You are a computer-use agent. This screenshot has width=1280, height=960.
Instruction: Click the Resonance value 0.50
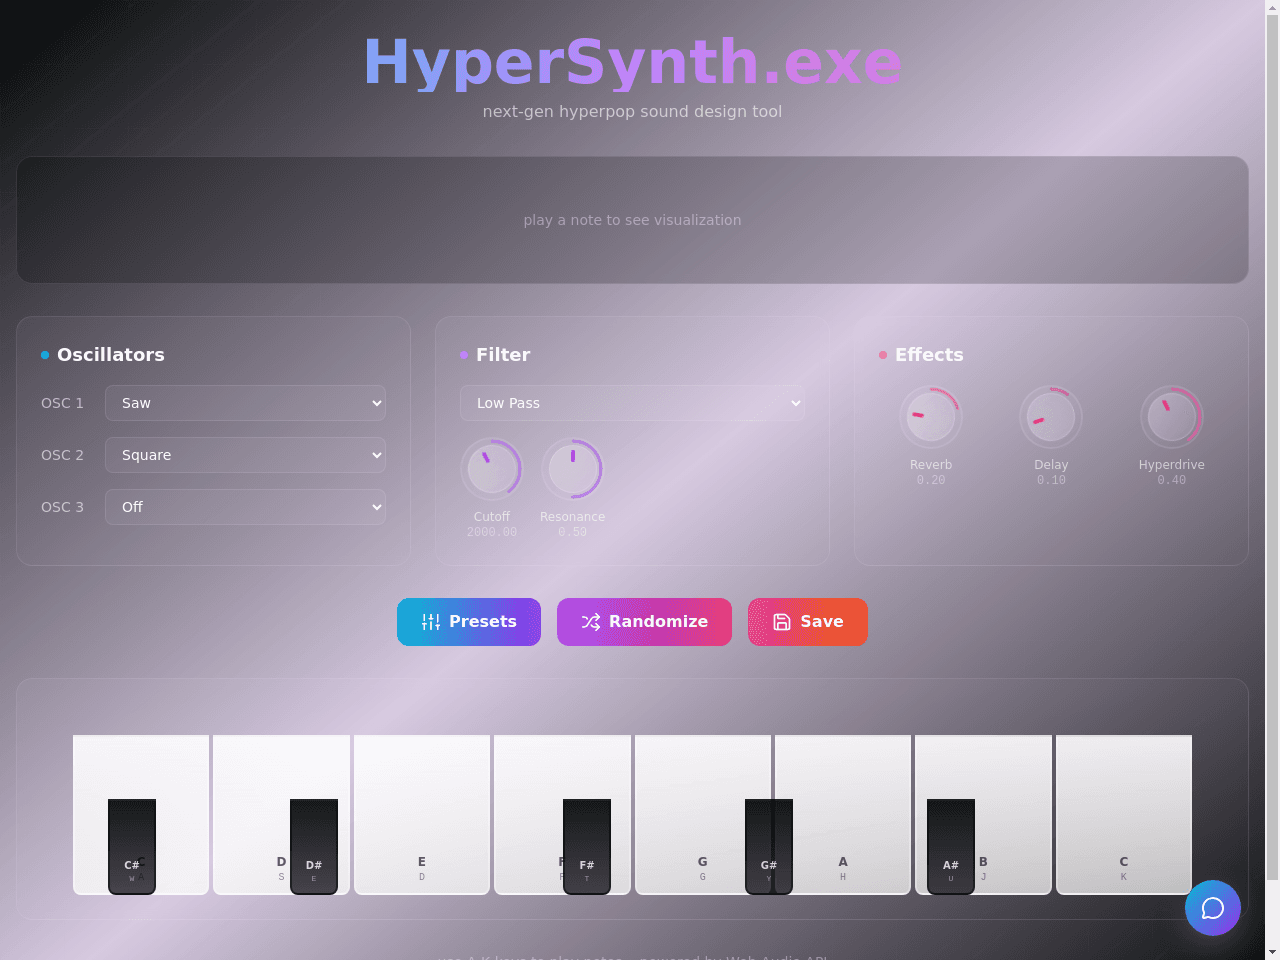click(x=573, y=532)
